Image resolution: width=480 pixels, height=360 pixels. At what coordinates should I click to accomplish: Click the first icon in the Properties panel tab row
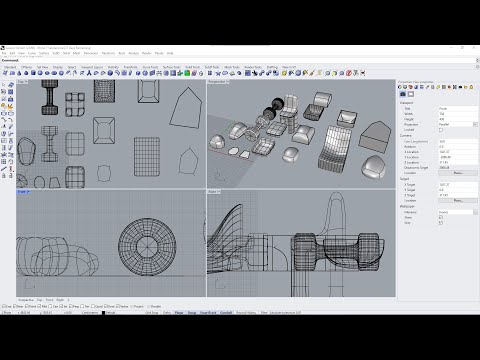(400, 87)
